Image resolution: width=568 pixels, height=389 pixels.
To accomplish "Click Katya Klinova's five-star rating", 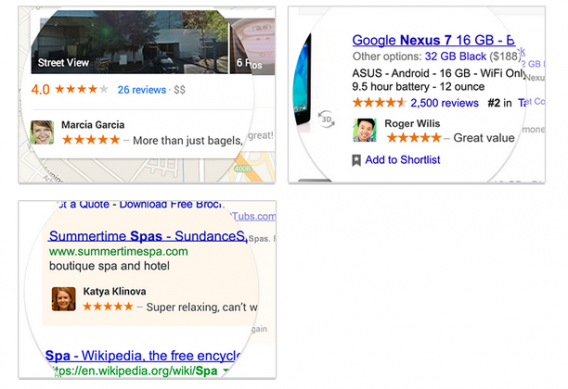I will coord(108,307).
